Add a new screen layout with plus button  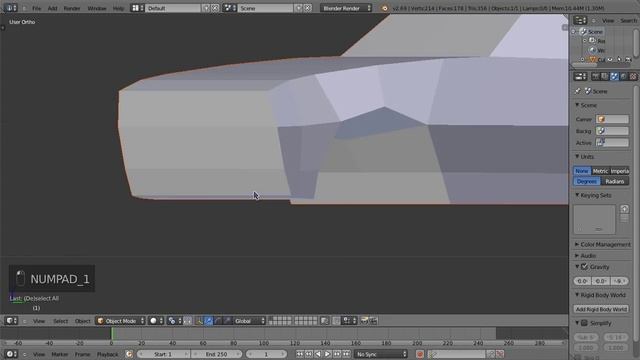pos(206,8)
